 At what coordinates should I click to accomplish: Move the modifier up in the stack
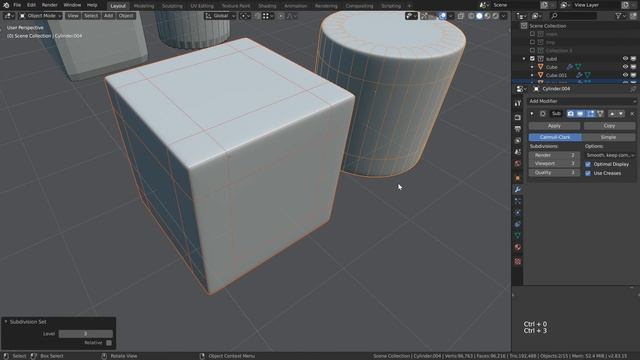pos(612,114)
